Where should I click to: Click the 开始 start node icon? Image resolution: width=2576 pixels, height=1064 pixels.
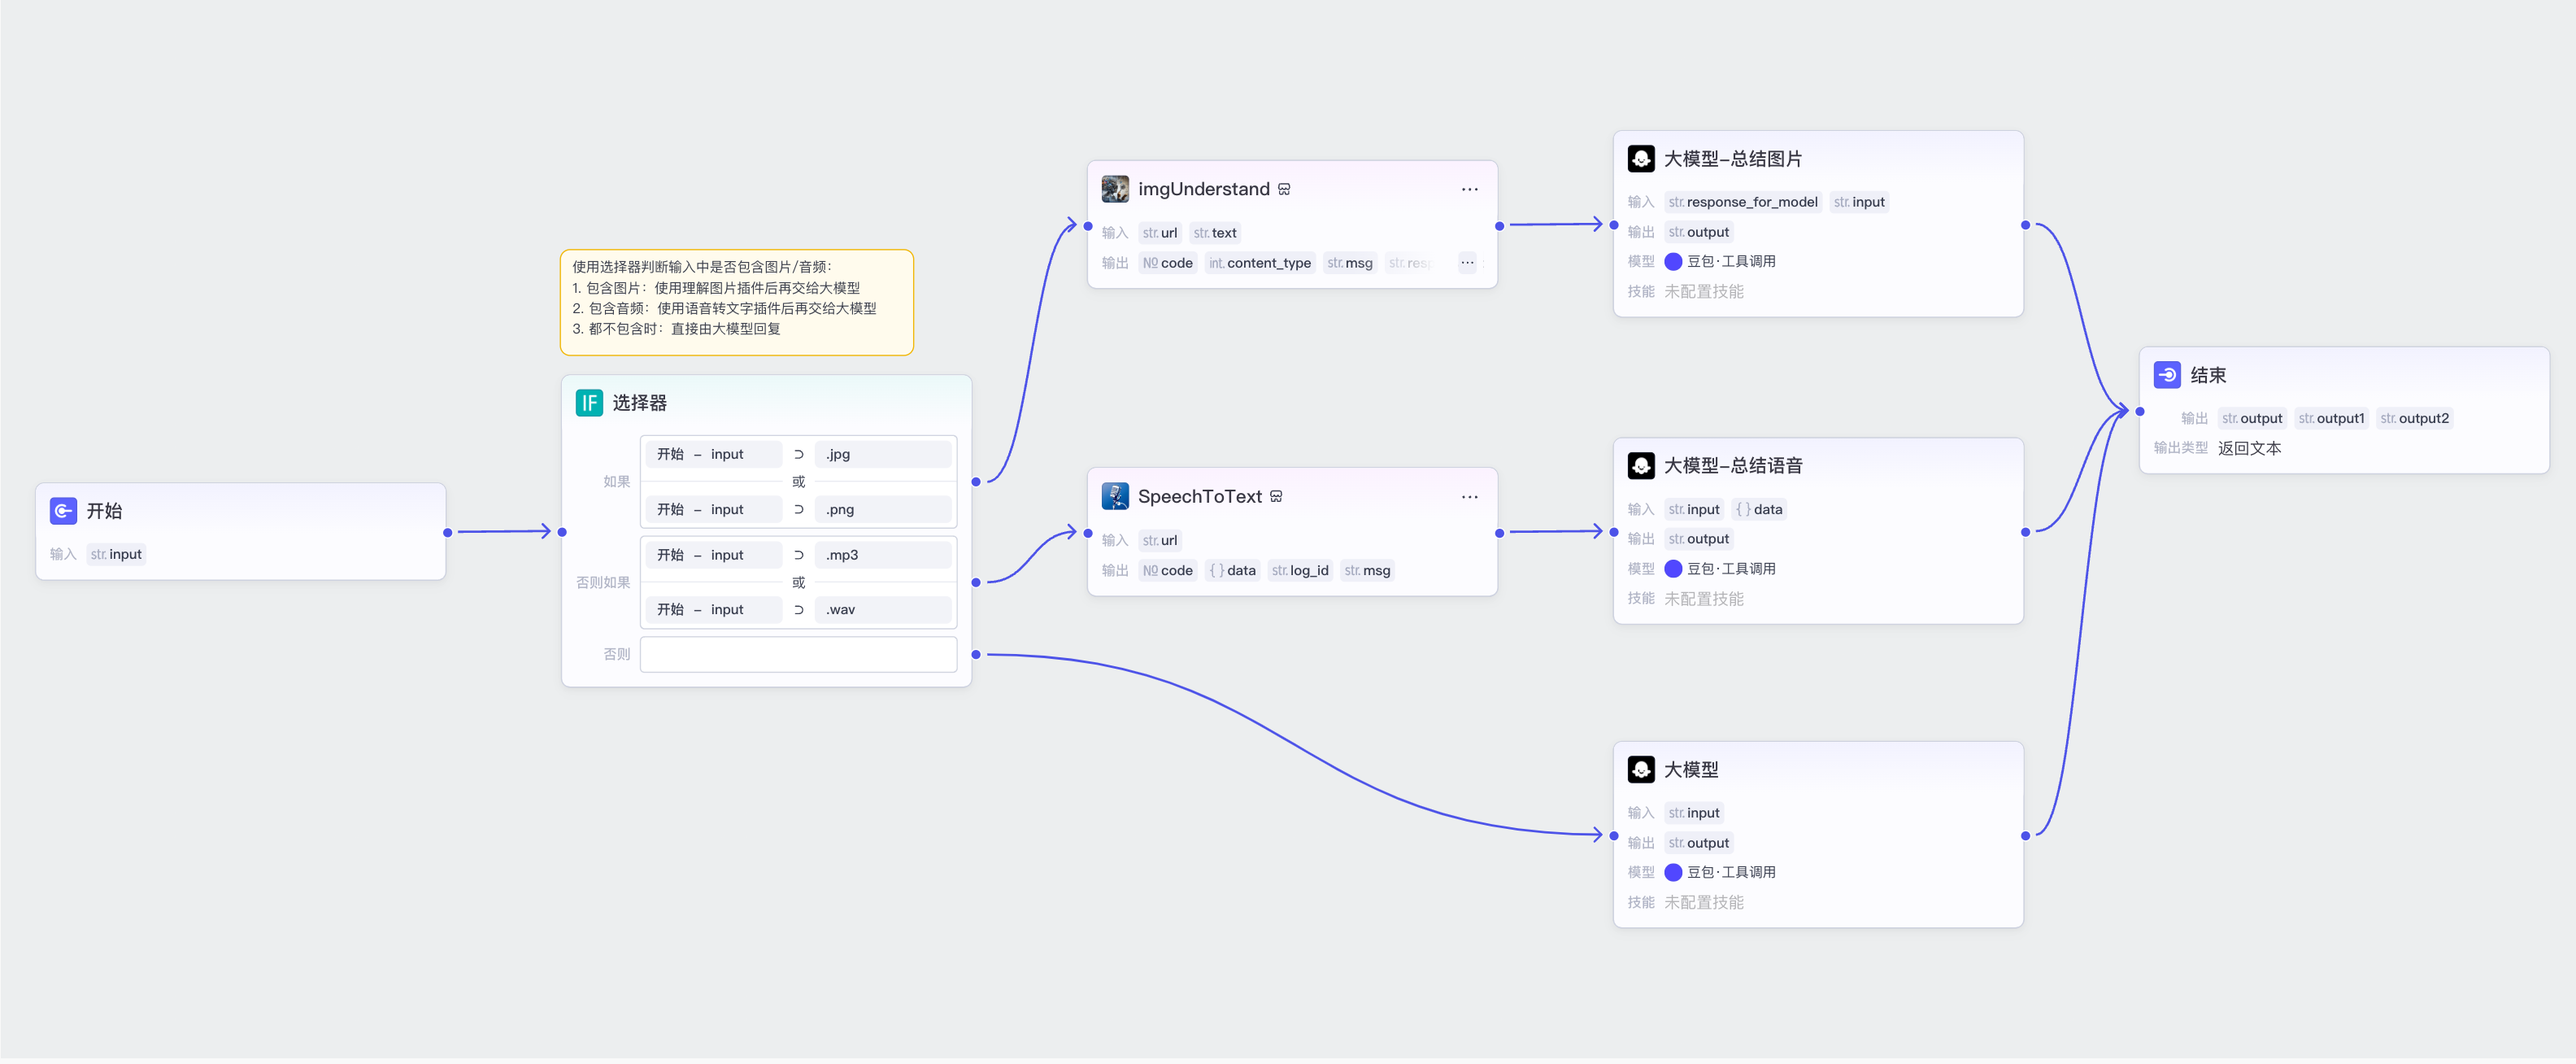point(63,511)
